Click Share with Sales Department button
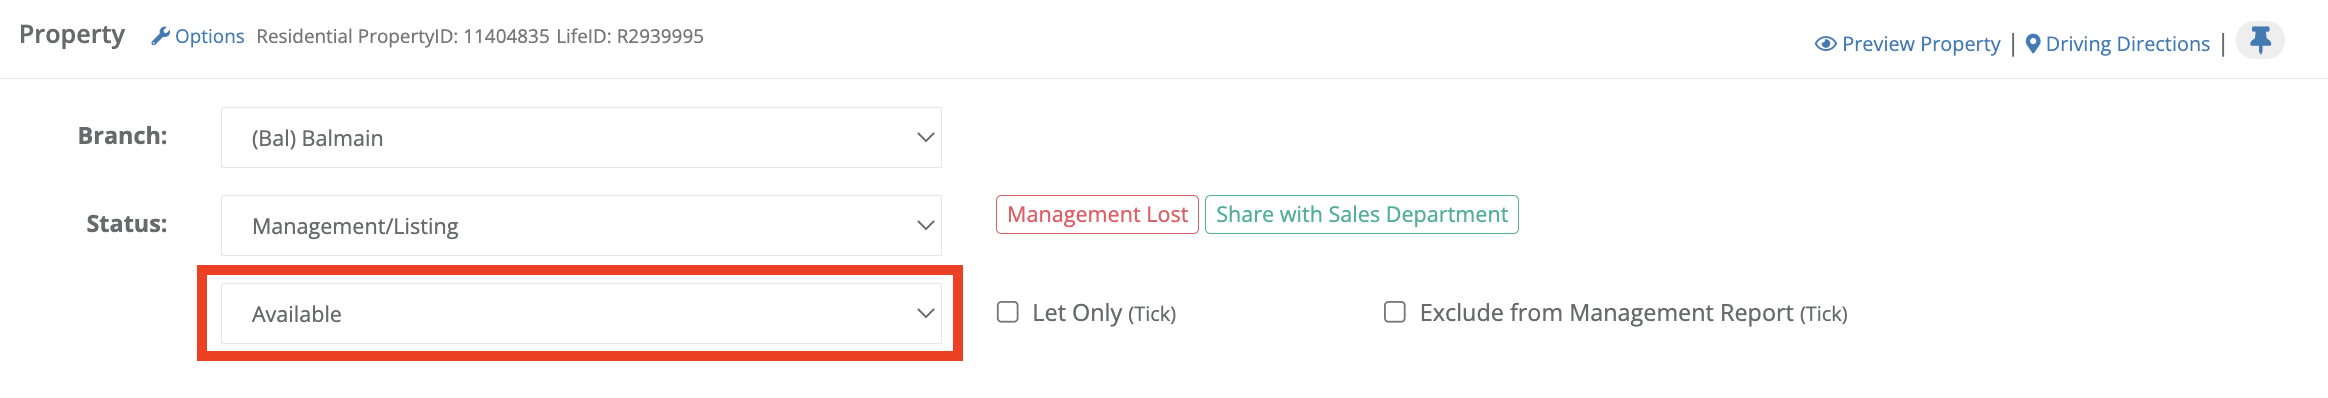 (1362, 215)
